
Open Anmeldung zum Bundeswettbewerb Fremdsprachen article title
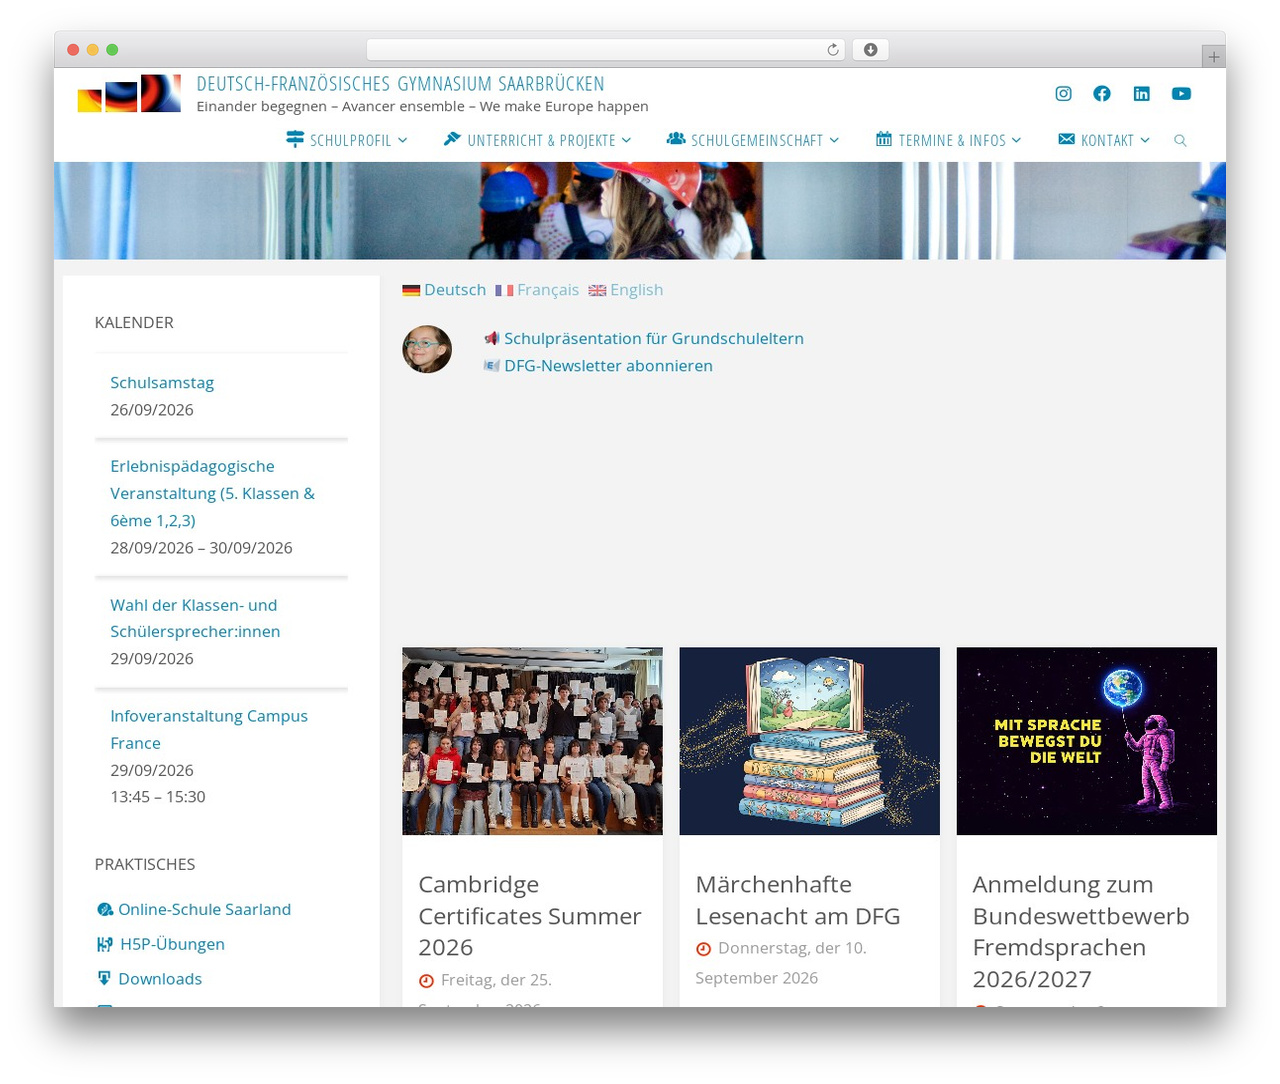(x=1081, y=931)
